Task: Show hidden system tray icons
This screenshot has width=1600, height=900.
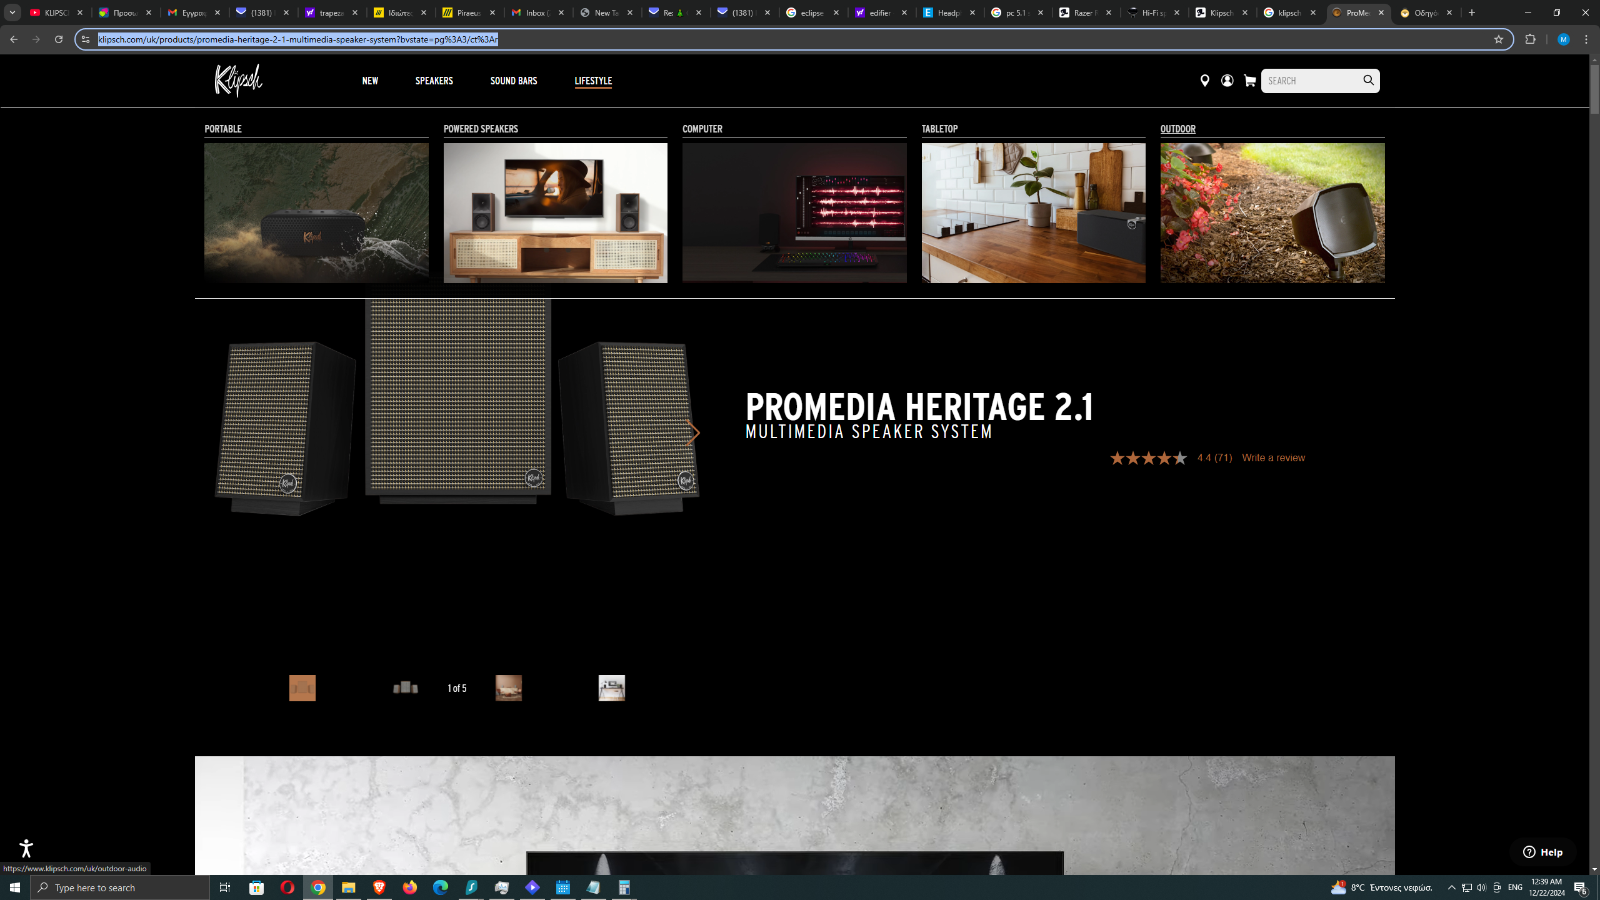Action: [x=1451, y=887]
